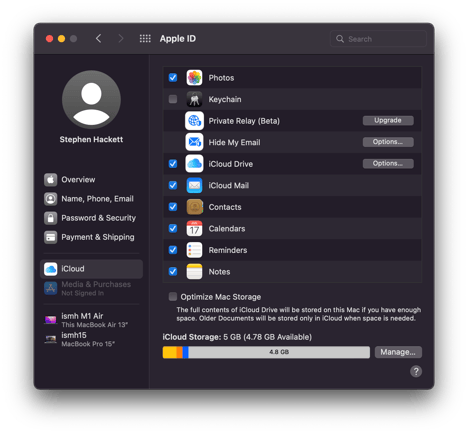Click the Contacts book icon
Screen dimensions: 468x434
point(195,207)
